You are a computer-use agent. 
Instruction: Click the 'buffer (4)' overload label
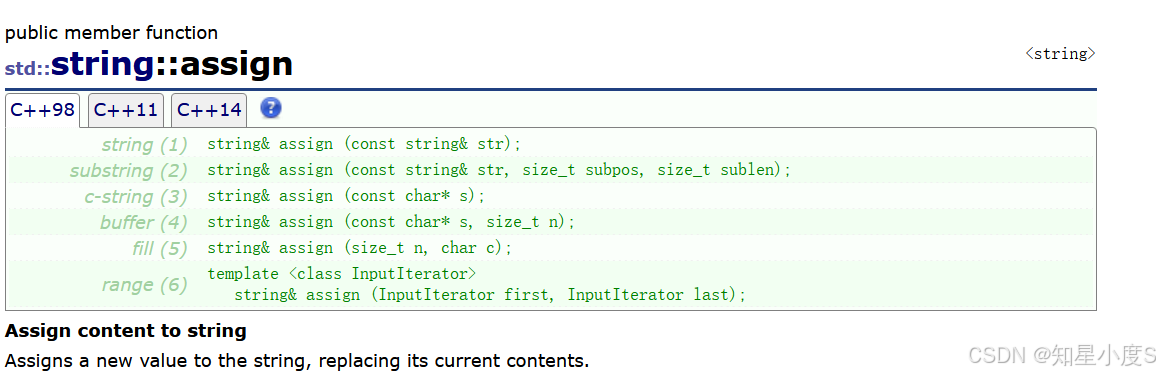pyautogui.click(x=144, y=223)
